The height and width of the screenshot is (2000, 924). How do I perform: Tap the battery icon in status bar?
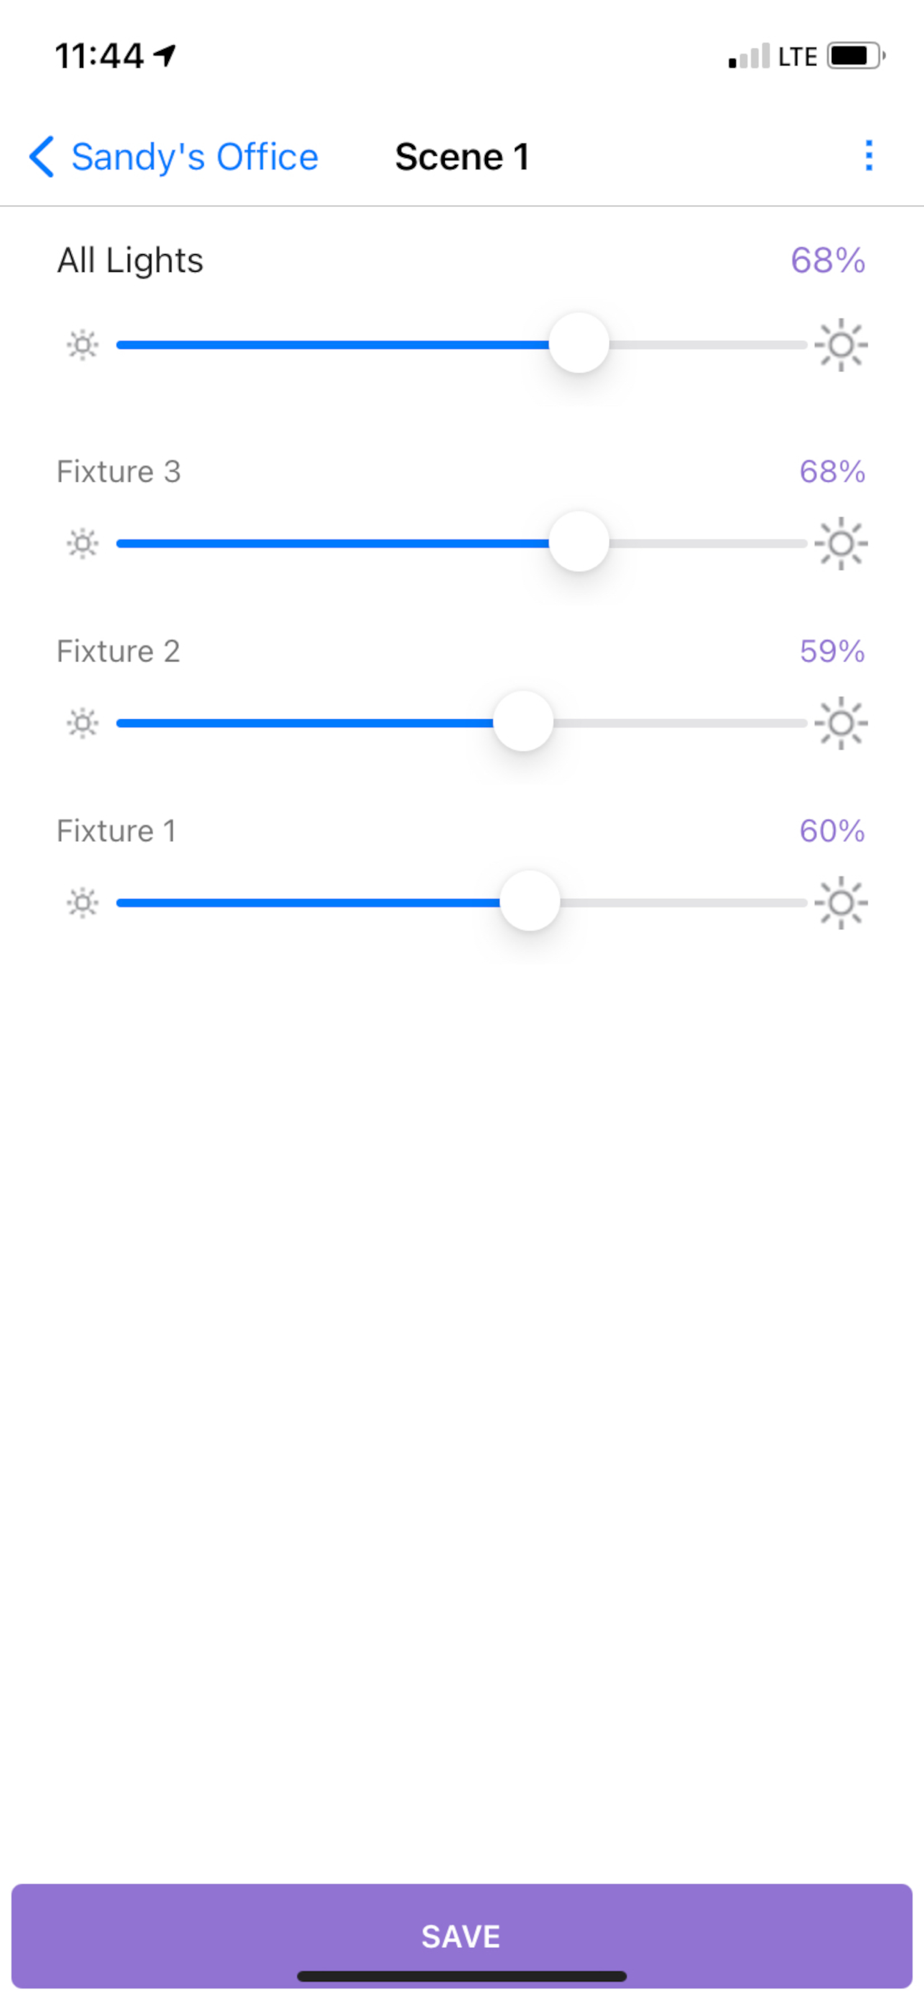pyautogui.click(x=855, y=56)
